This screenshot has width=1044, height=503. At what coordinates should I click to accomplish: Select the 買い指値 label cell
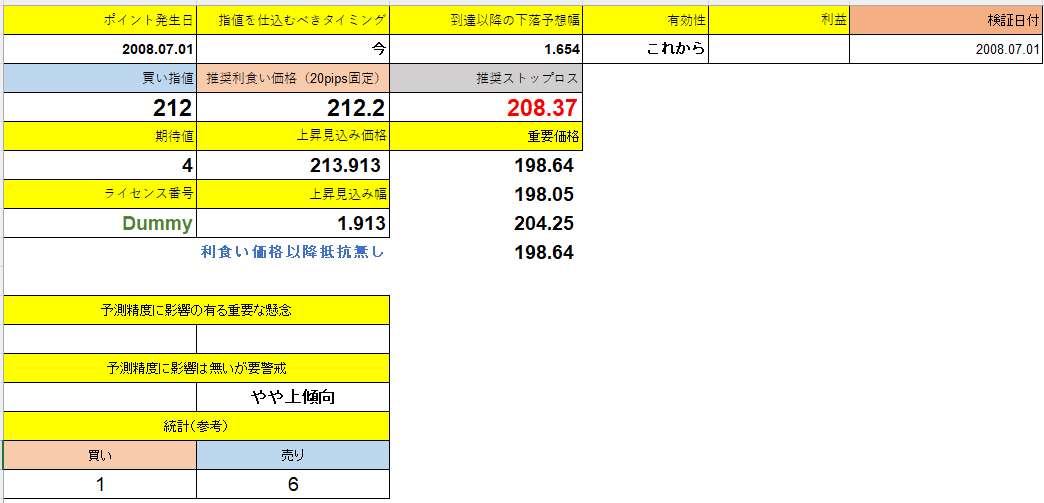pyautogui.click(x=100, y=78)
